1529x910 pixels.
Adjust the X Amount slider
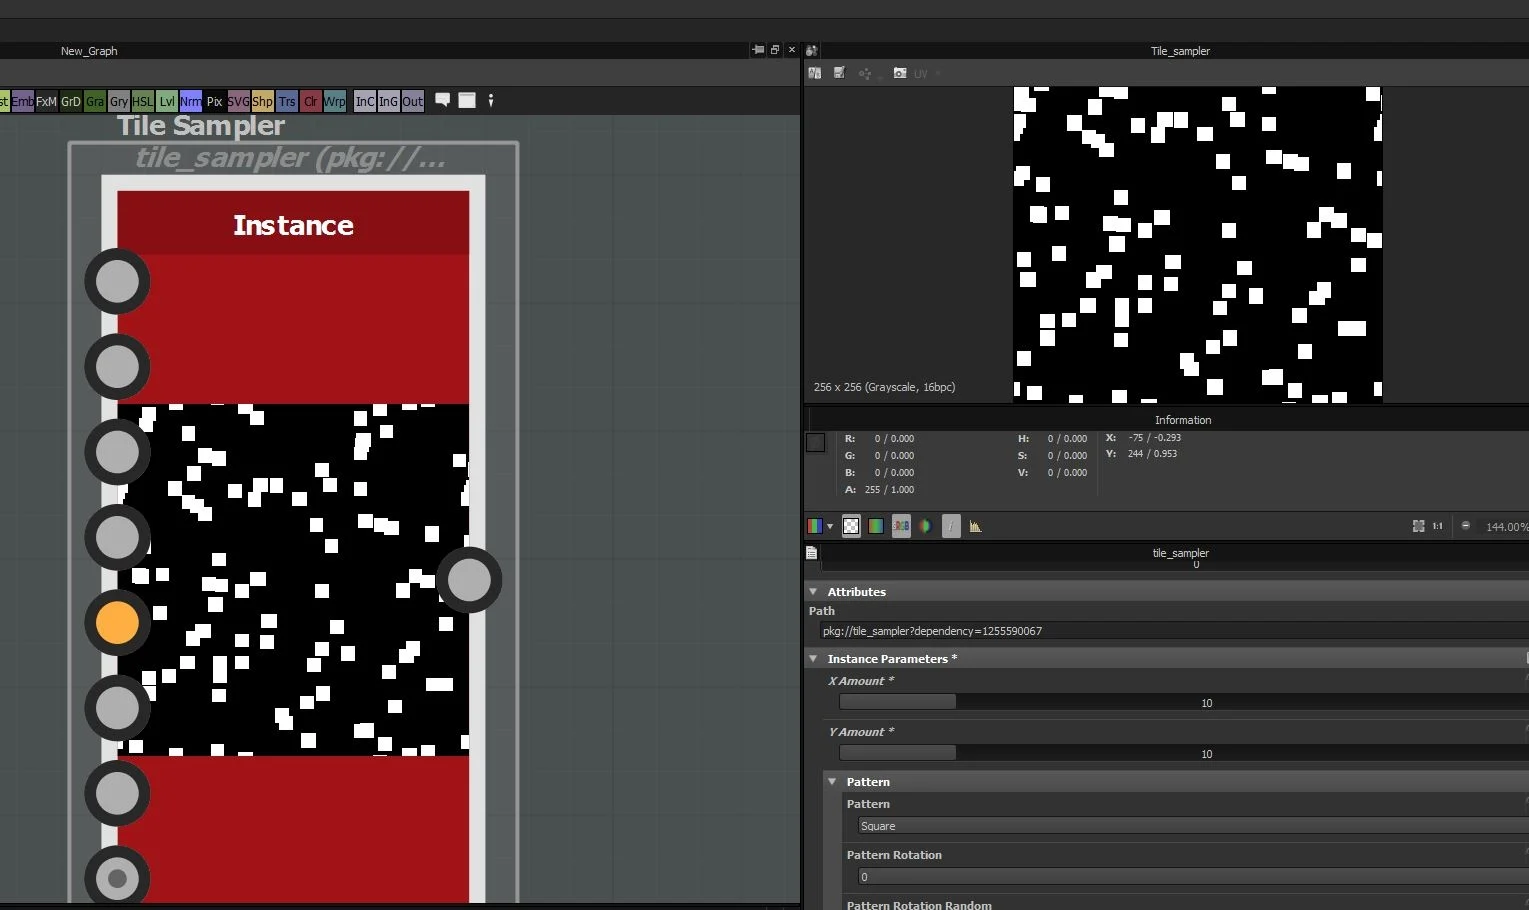tap(1184, 702)
